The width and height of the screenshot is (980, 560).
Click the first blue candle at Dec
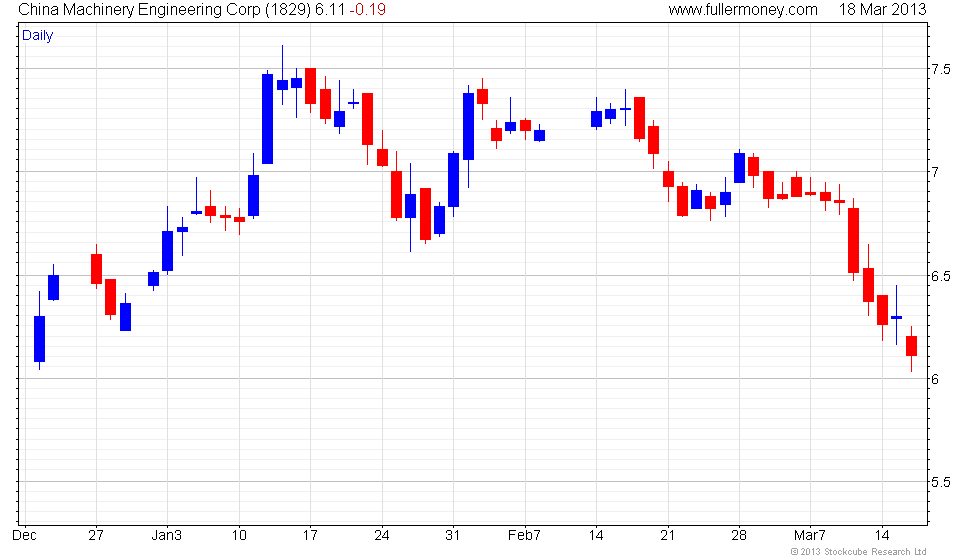click(39, 339)
